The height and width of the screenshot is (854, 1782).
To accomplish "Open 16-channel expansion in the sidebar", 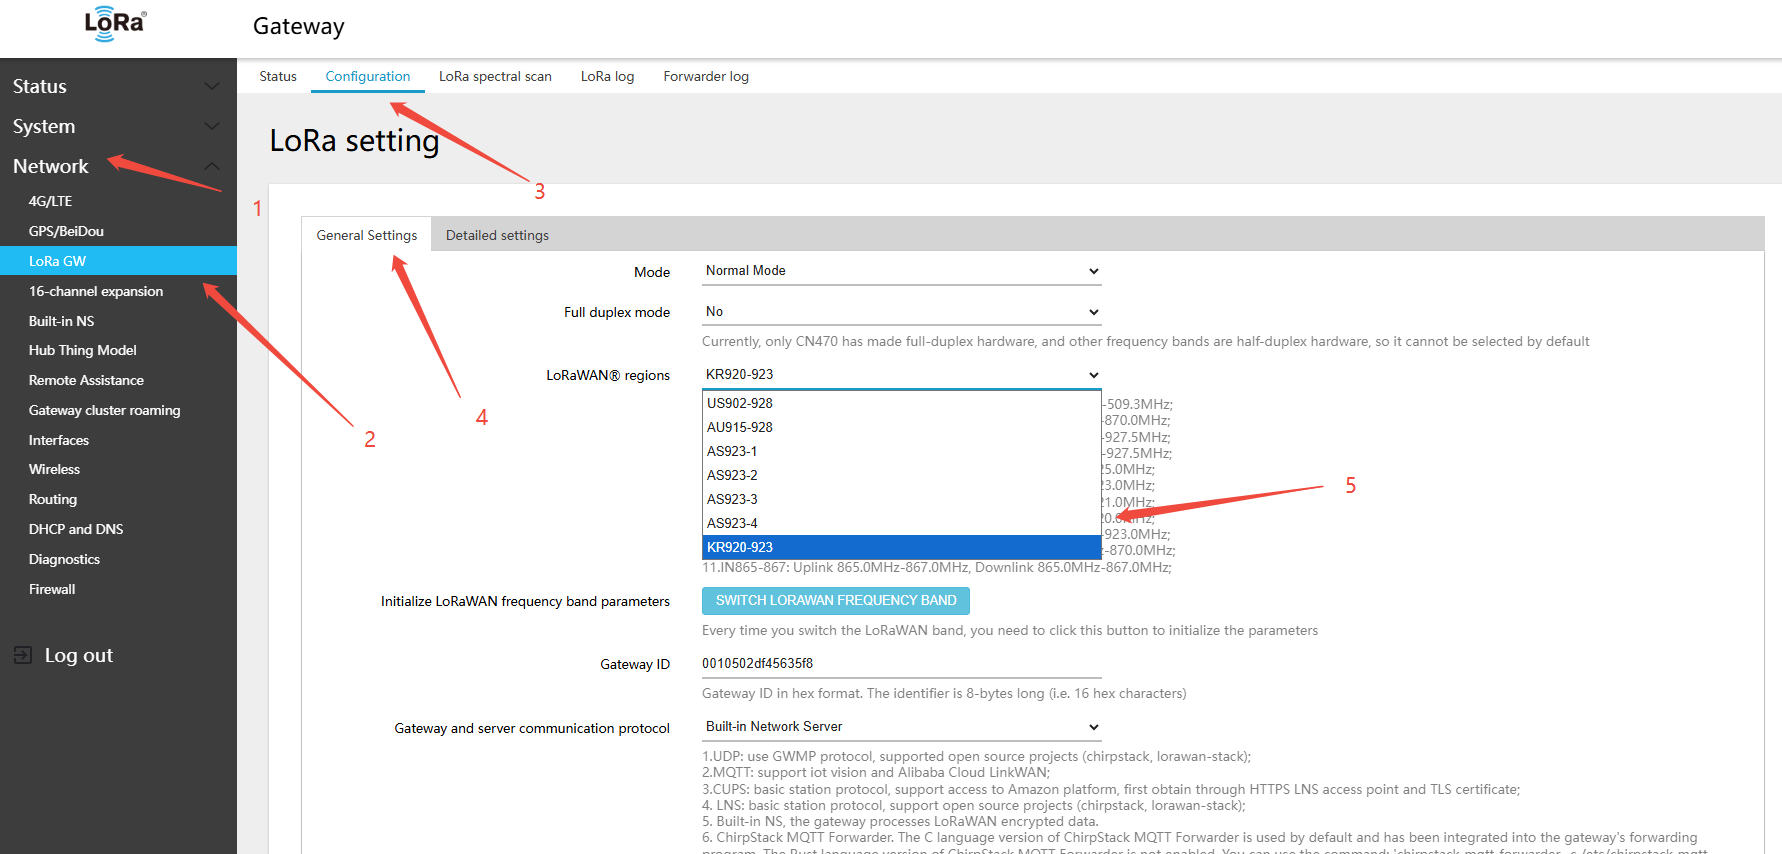I will 96,291.
